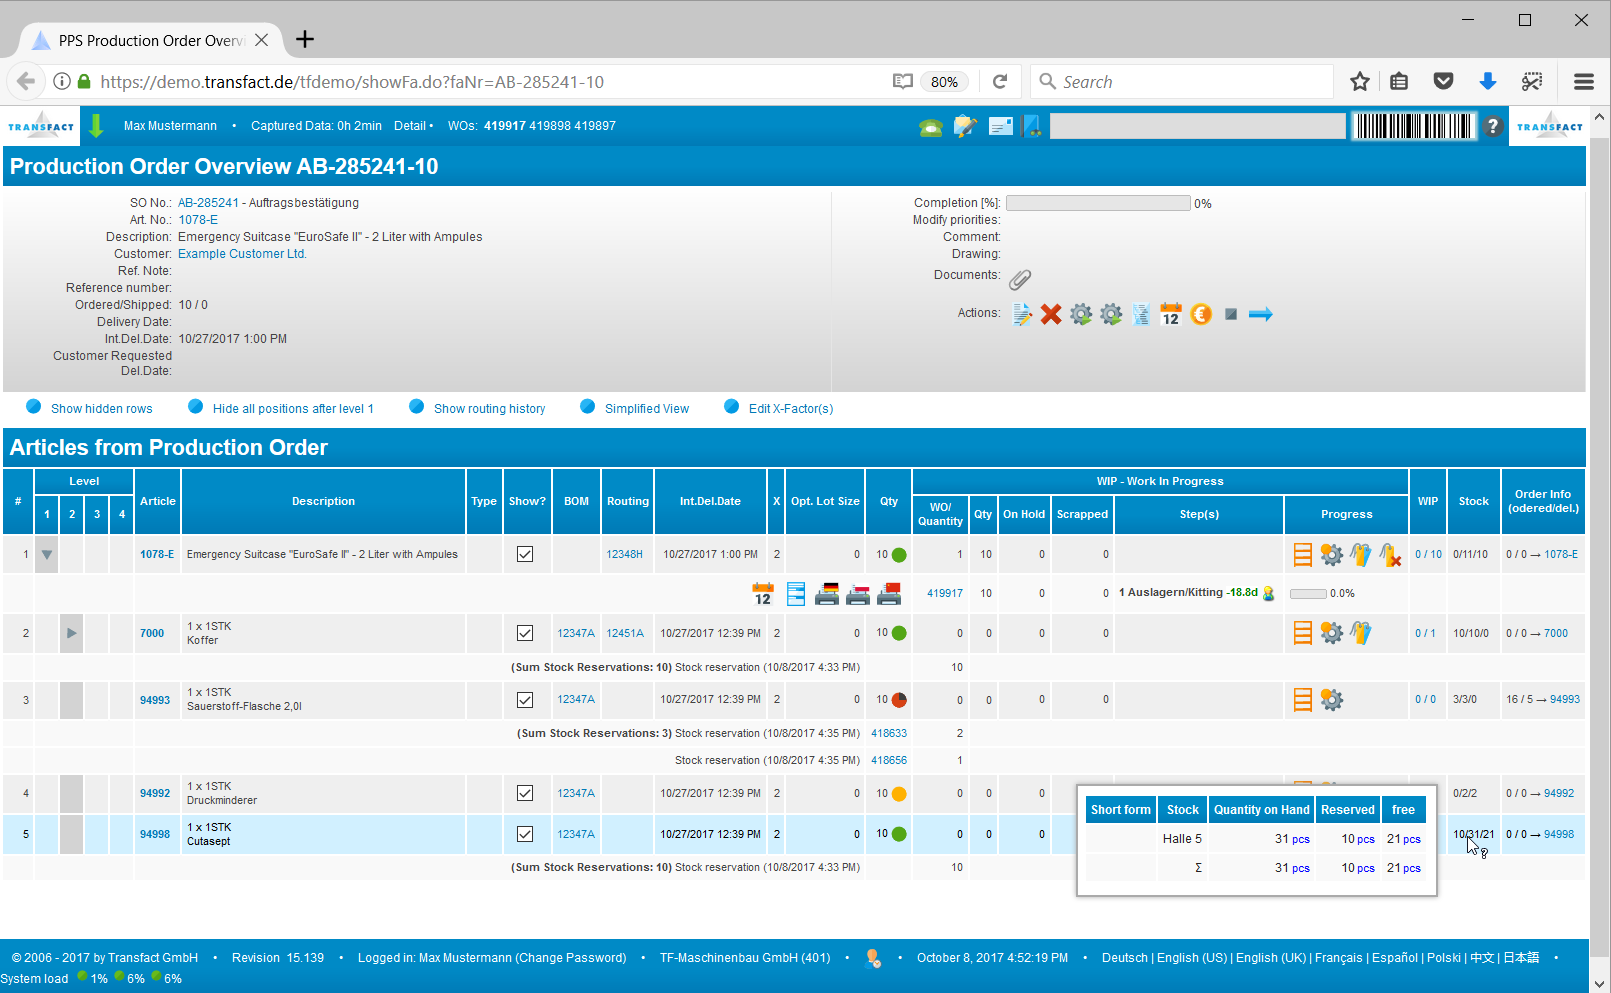Click Show hidden rows option
This screenshot has width=1611, height=993.
101,409
